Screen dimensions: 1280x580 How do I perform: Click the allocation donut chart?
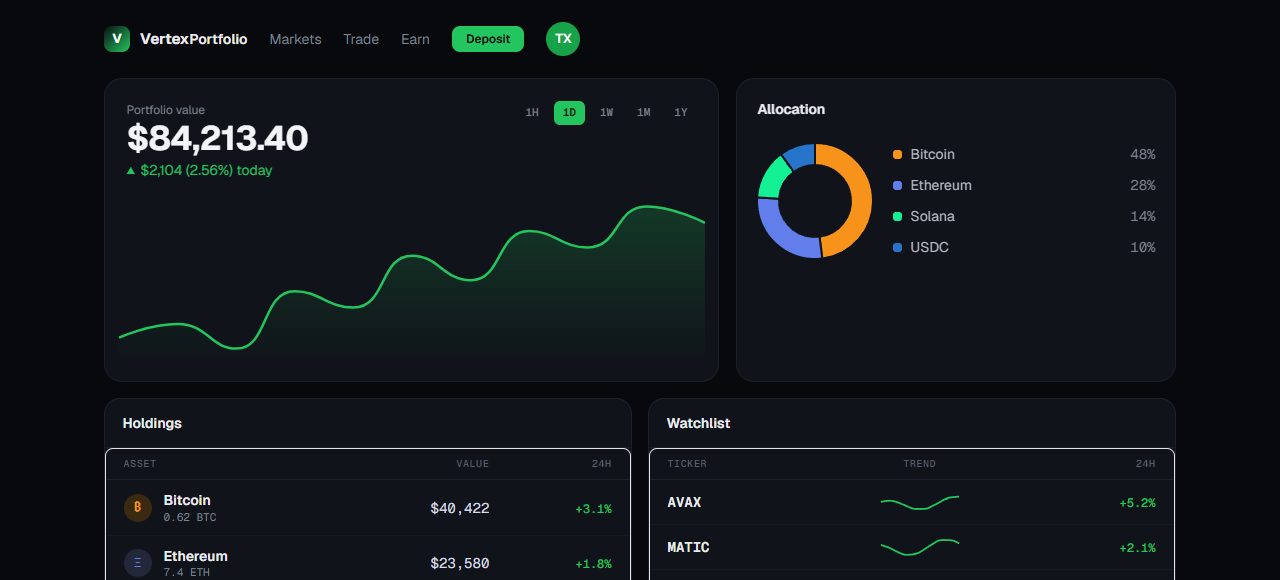coord(815,201)
